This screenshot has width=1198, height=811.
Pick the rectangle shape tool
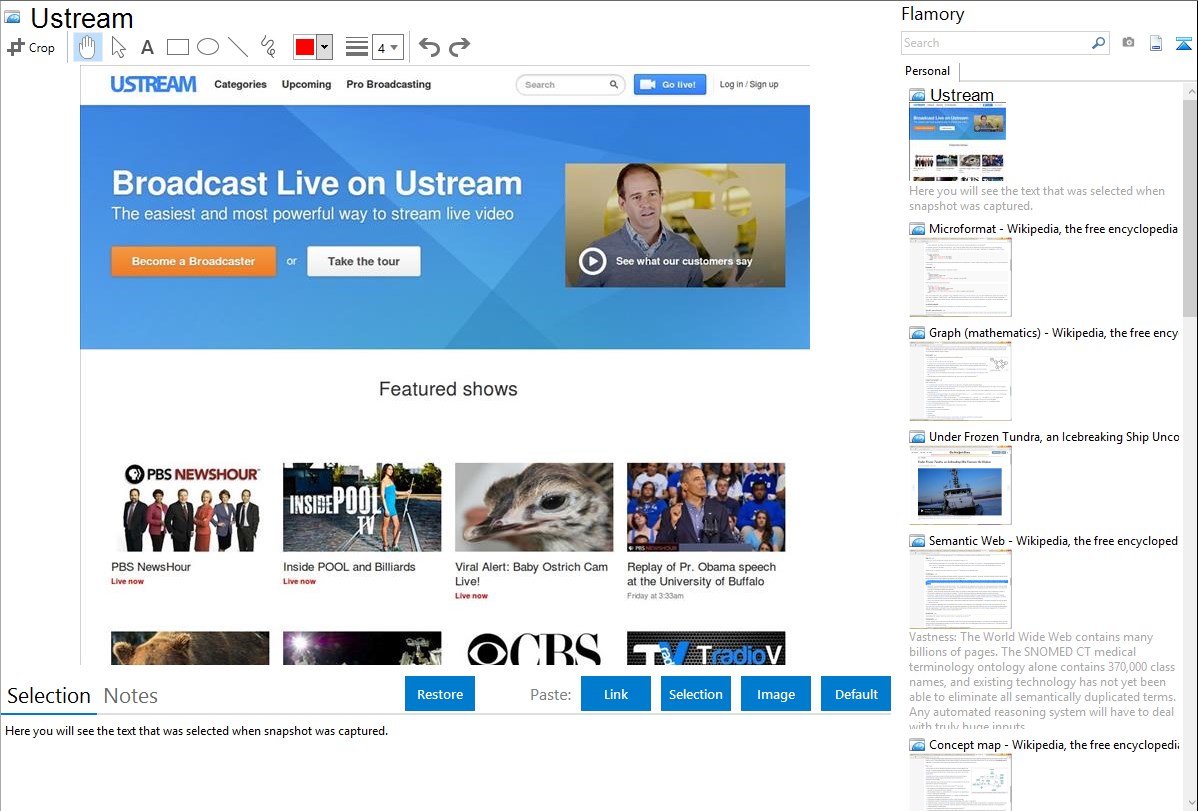click(177, 47)
